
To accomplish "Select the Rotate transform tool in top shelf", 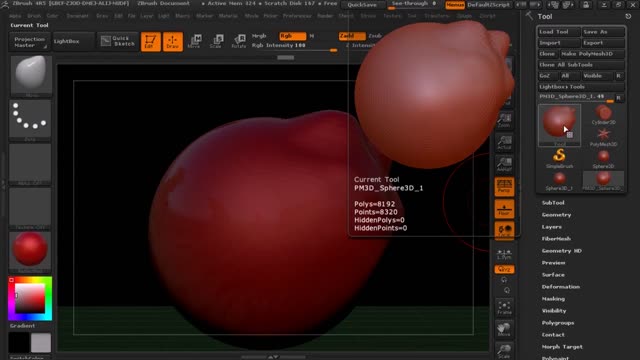I will pos(239,42).
